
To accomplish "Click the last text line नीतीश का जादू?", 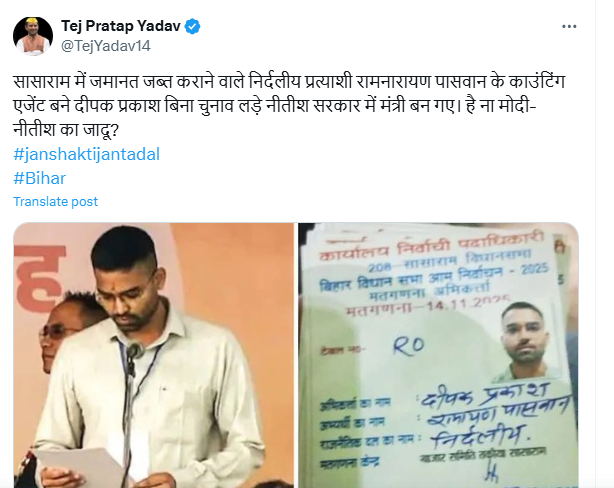I will (66, 130).
